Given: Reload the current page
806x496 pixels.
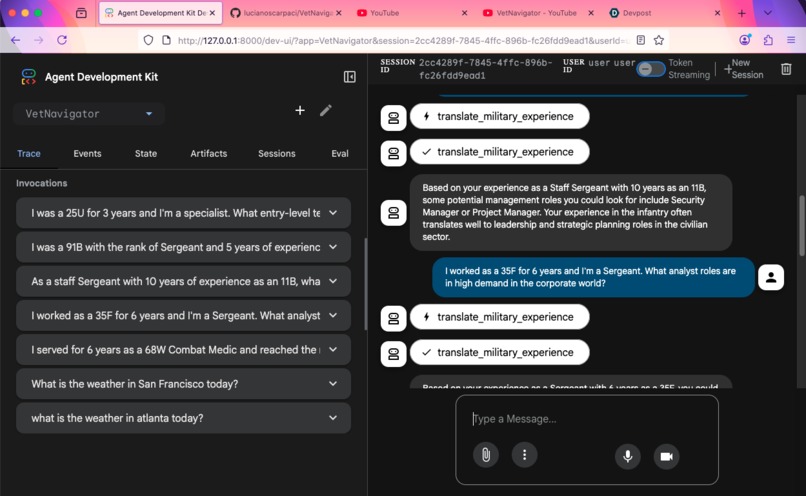Looking at the screenshot, I should 62,40.
